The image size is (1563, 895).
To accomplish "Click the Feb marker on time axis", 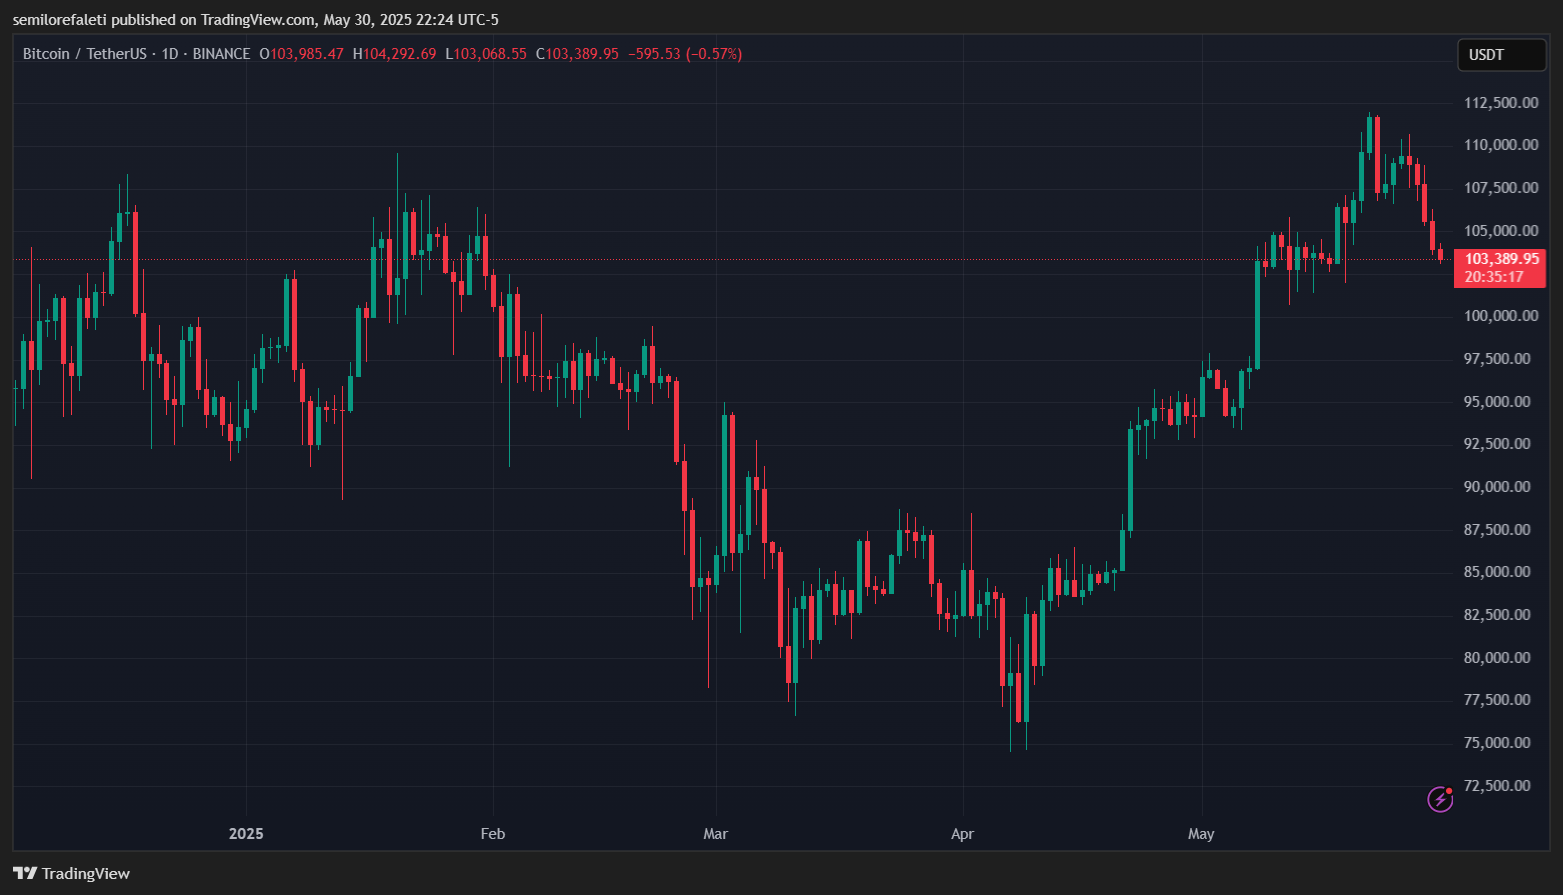I will pyautogui.click(x=493, y=833).
